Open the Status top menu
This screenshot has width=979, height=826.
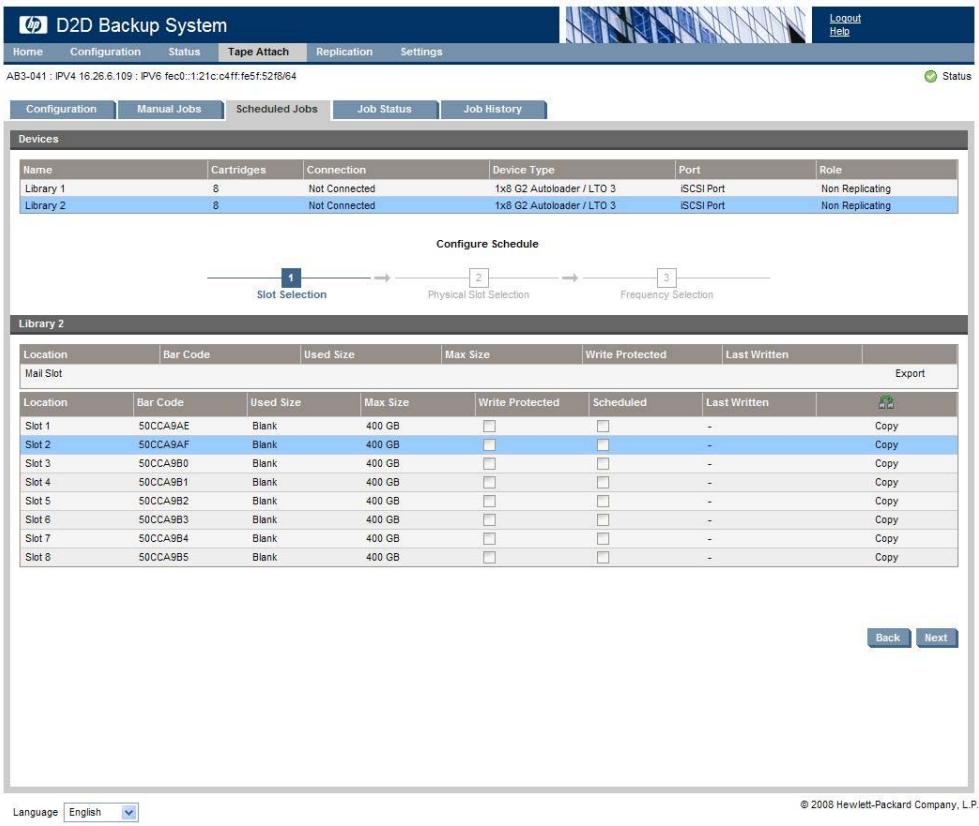click(x=184, y=52)
